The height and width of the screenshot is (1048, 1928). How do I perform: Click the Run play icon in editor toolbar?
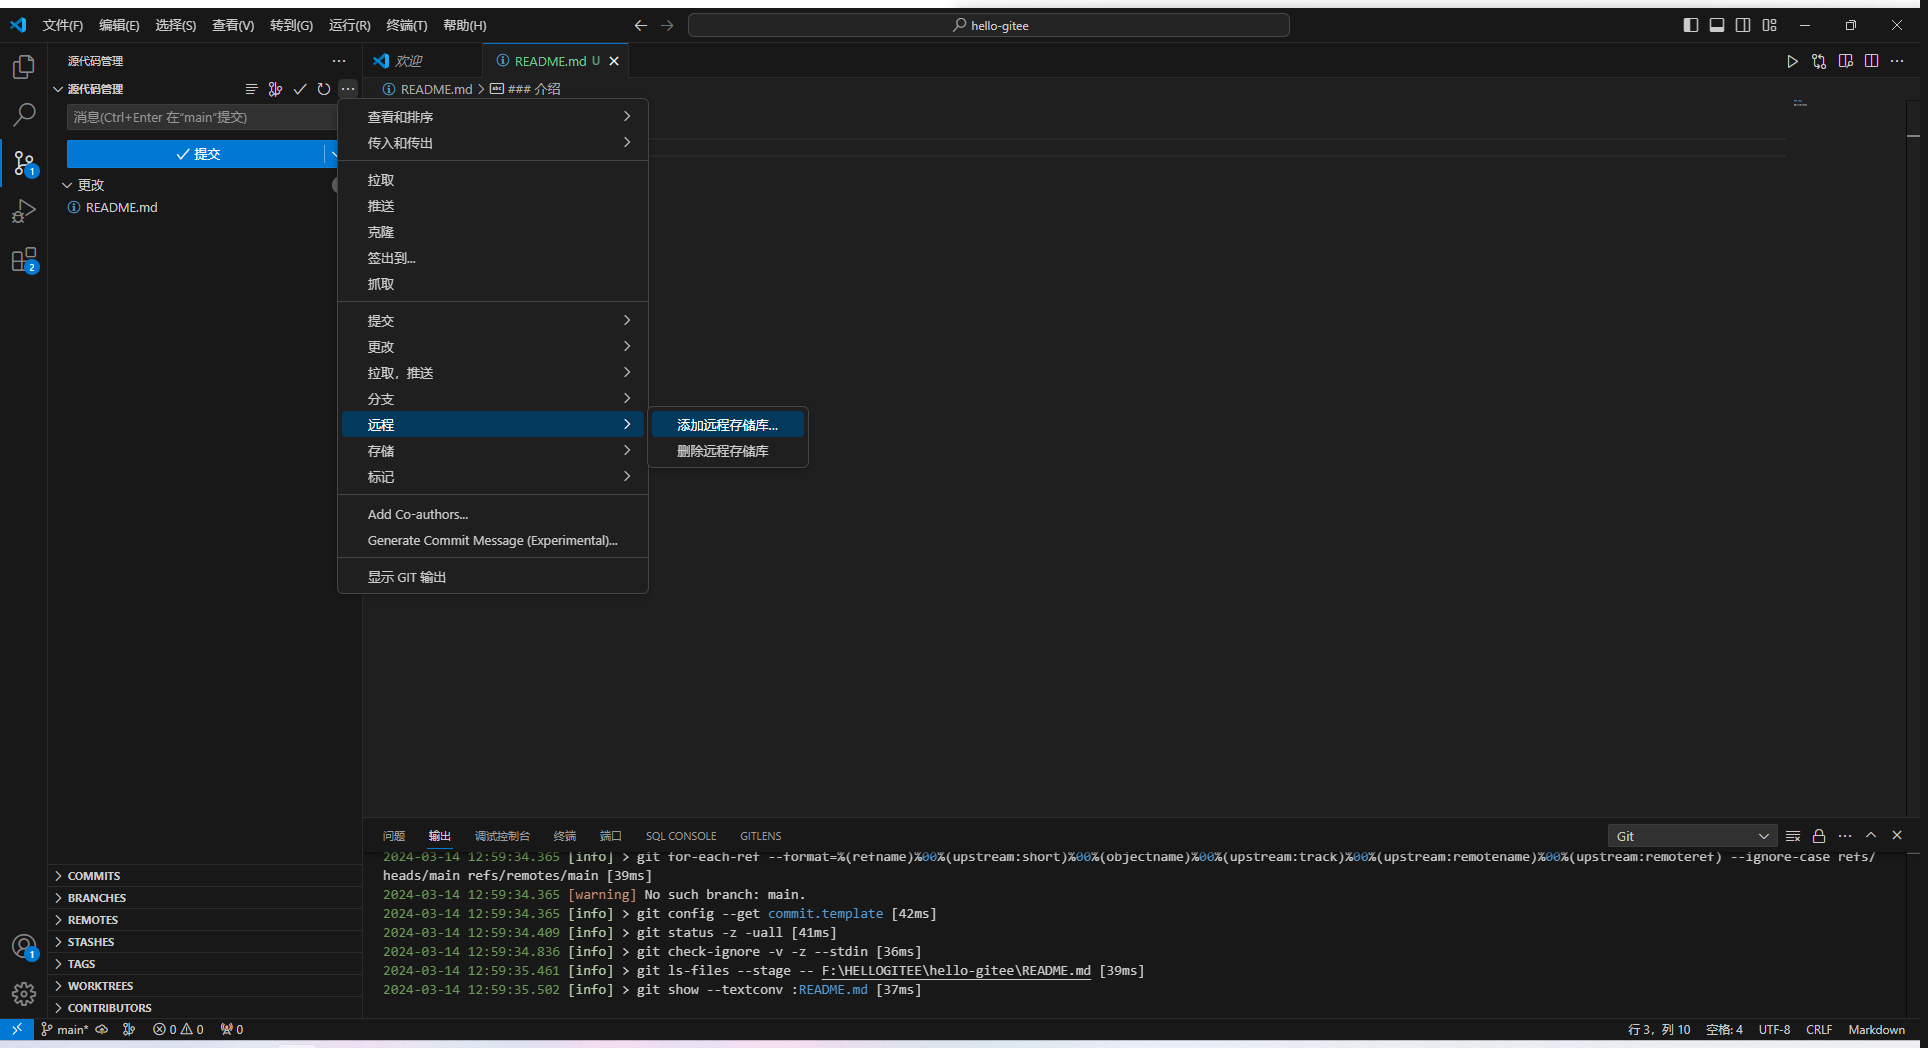click(x=1792, y=61)
